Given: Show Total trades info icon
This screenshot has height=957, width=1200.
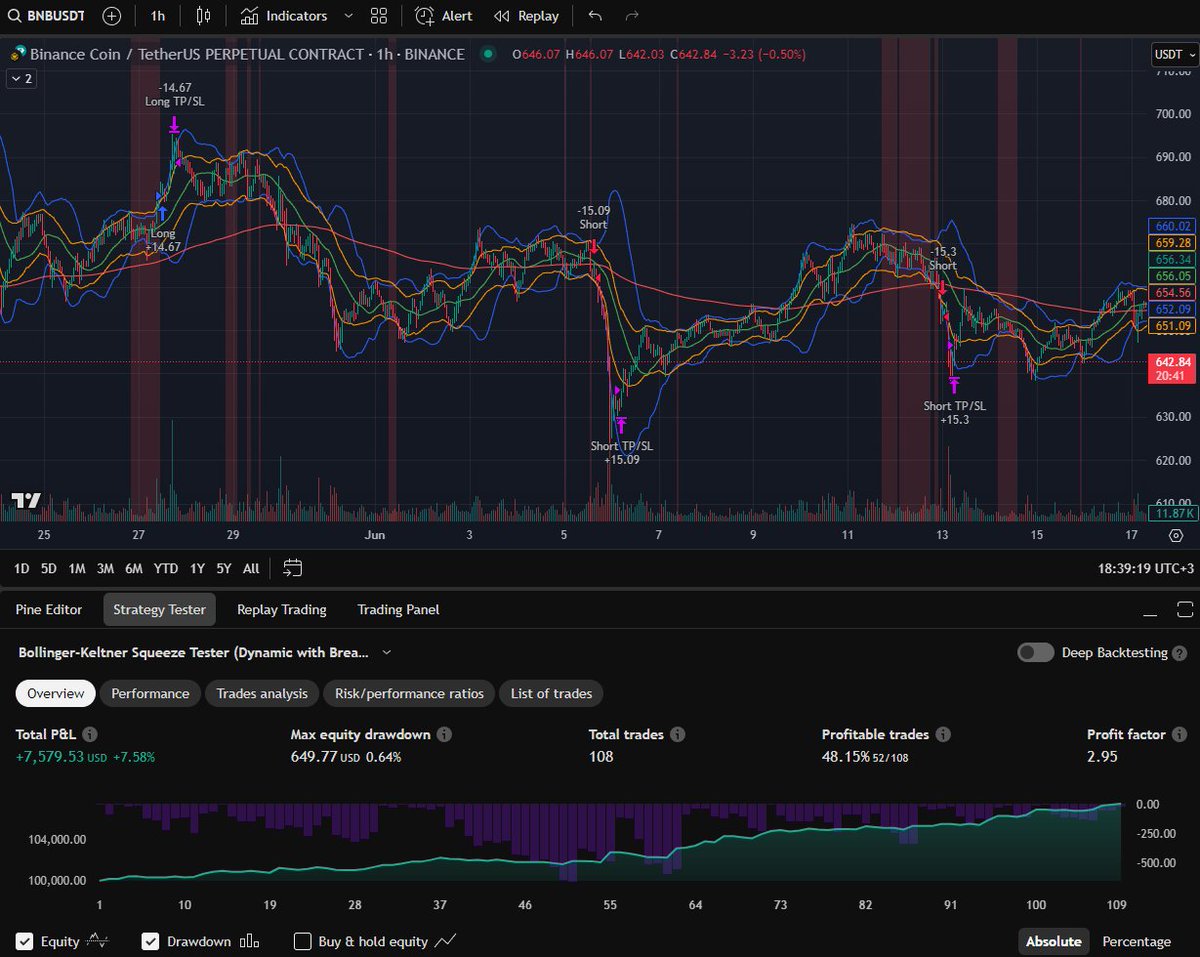Looking at the screenshot, I should tap(677, 734).
